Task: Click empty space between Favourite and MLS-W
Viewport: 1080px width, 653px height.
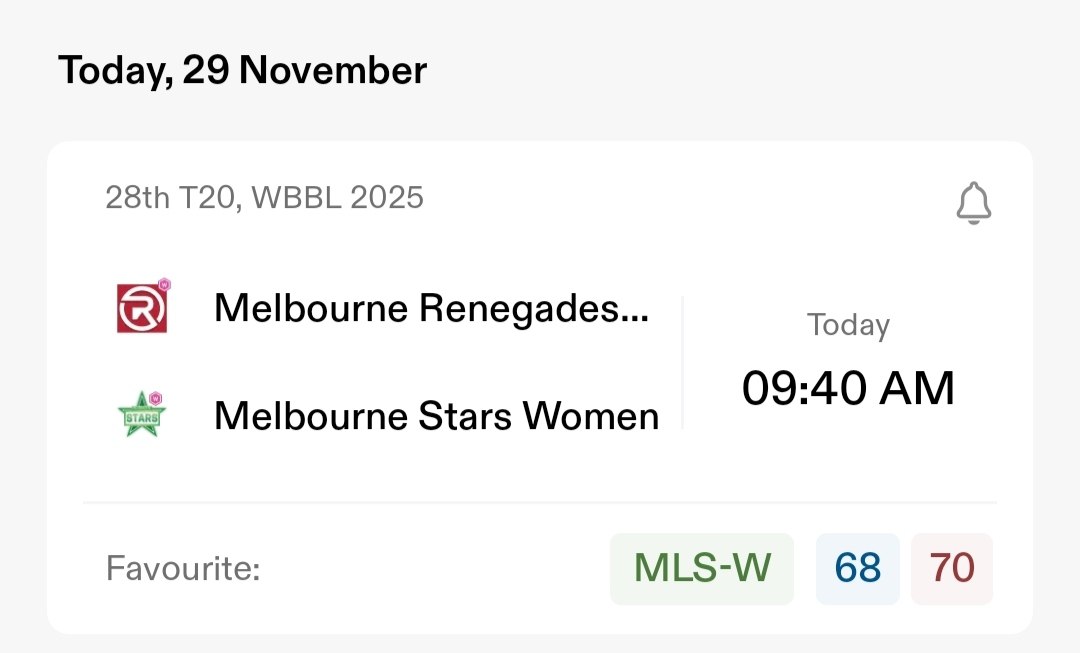Action: coord(430,570)
